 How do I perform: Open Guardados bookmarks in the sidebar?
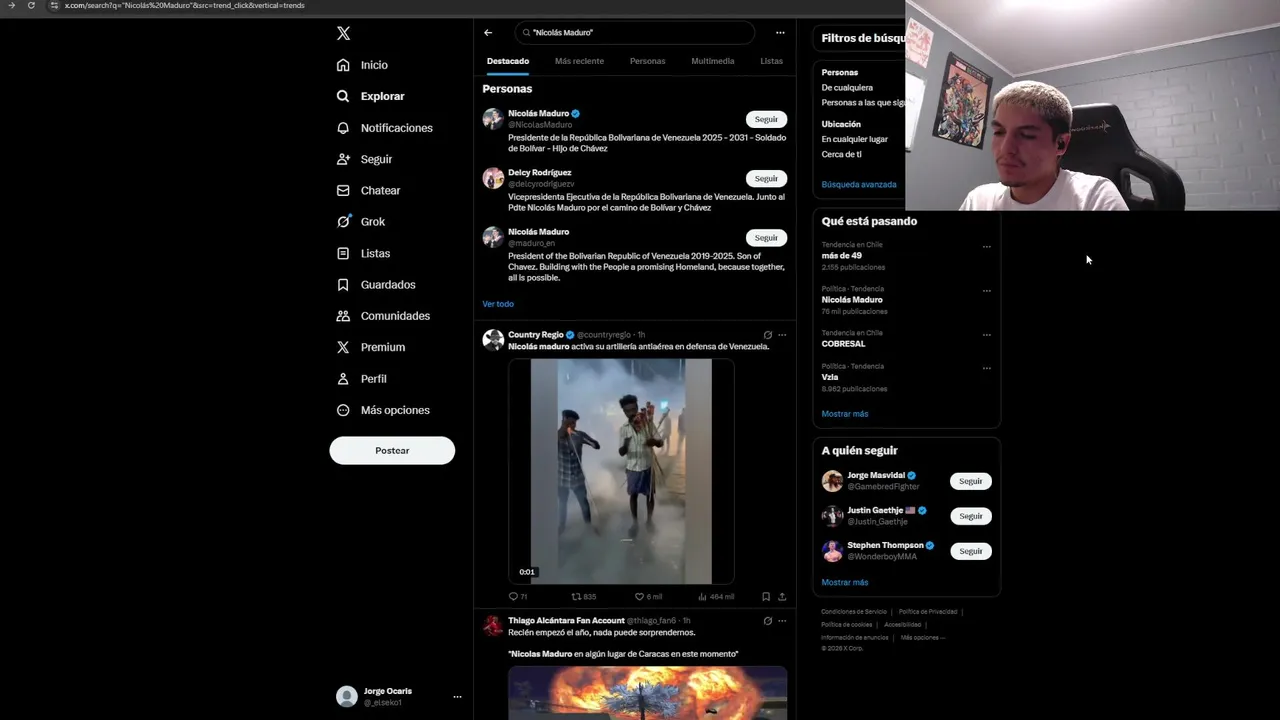pos(375,285)
